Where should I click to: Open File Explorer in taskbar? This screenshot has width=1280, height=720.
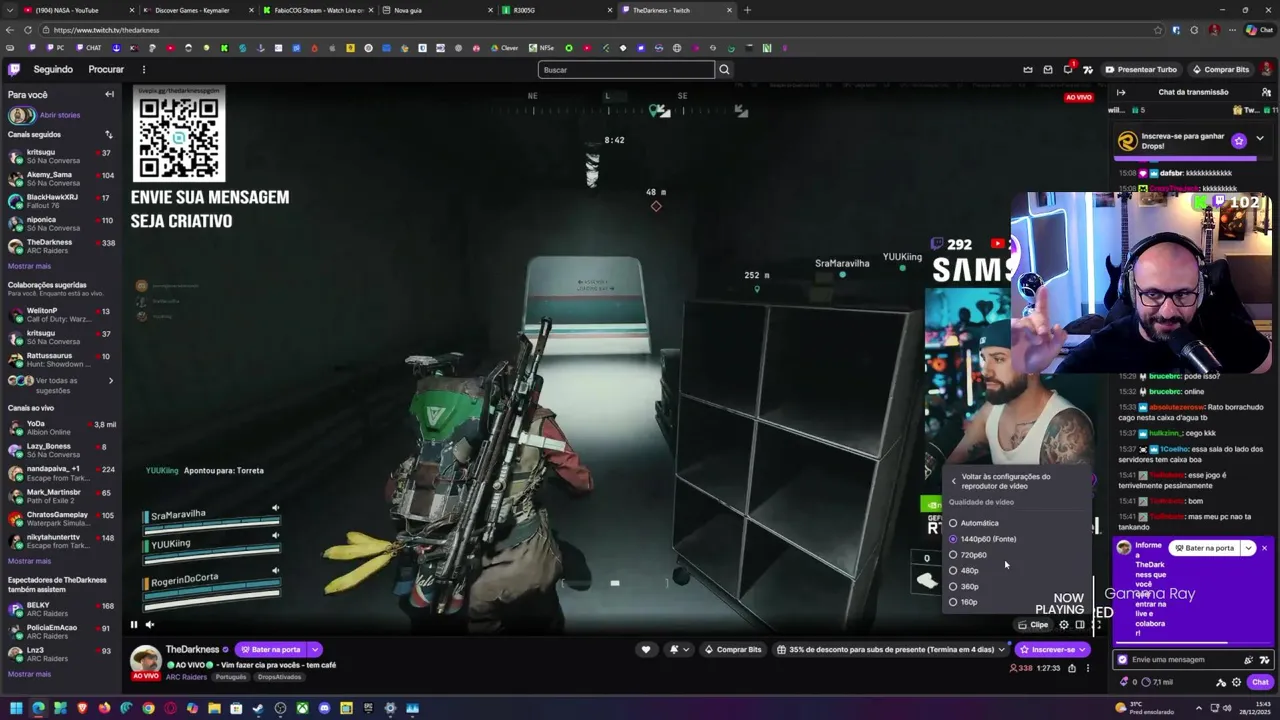coord(214,708)
